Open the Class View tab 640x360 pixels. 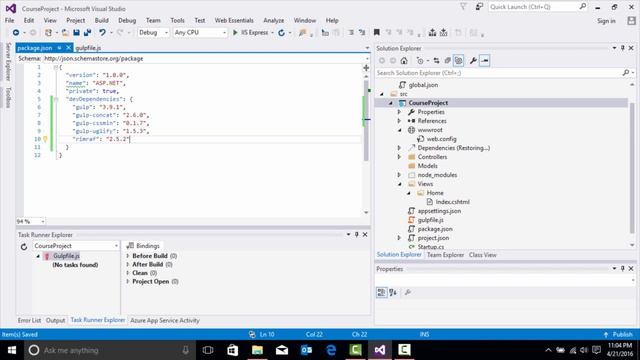click(482, 255)
